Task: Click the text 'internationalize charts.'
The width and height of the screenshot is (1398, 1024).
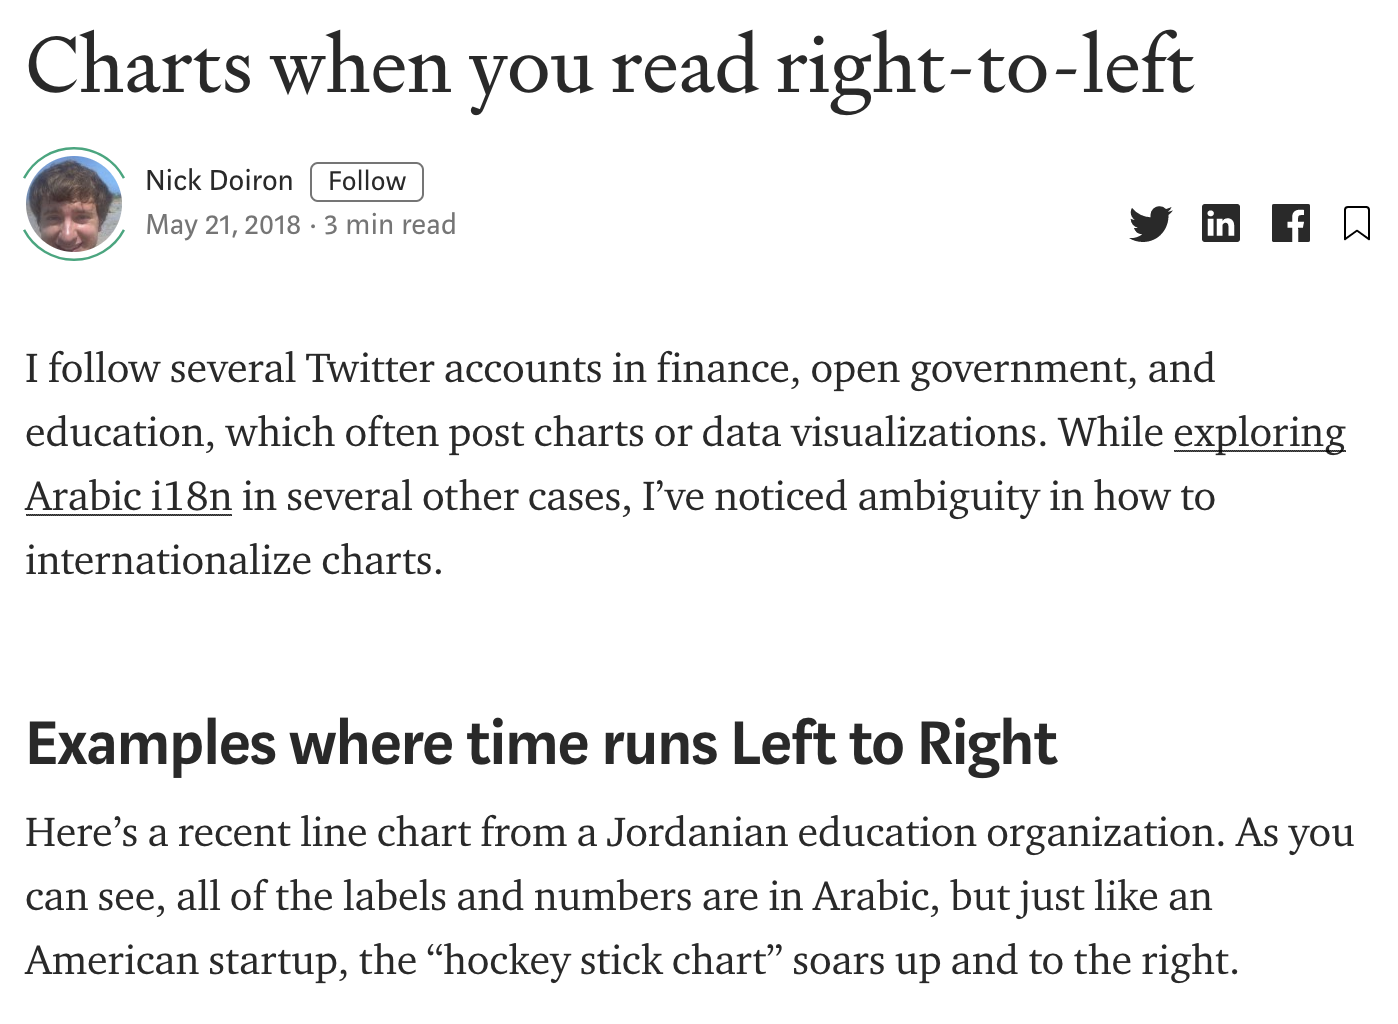Action: point(234,561)
